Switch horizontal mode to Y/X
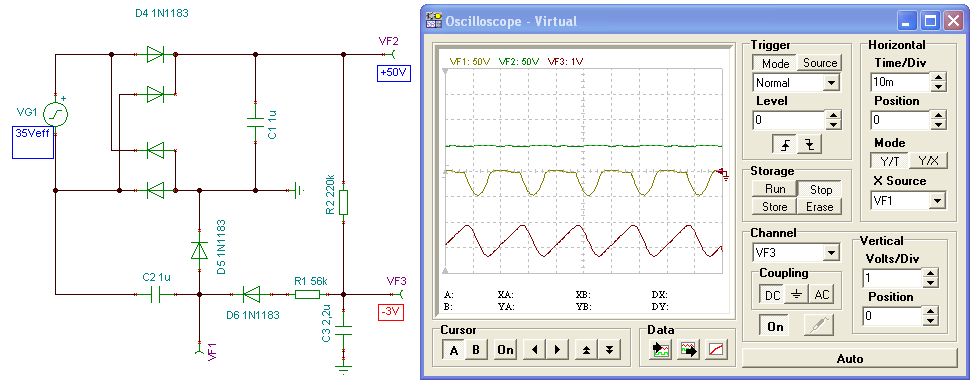977x387 pixels. coord(928,161)
